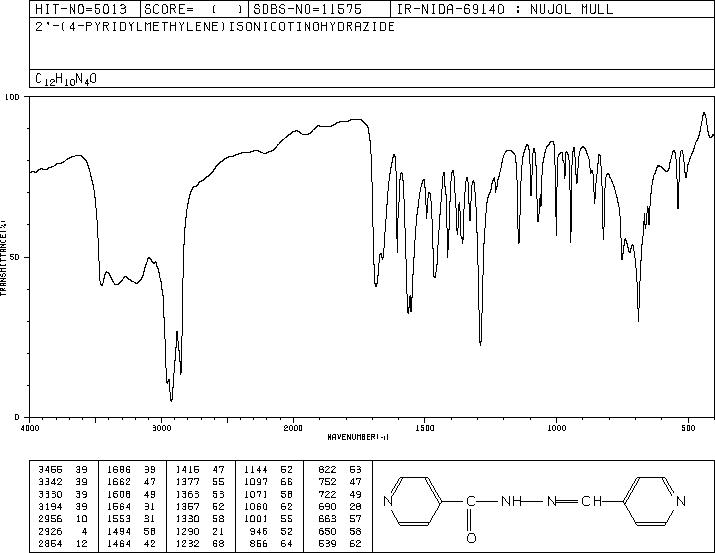Viewport: 715px width, 553px height.
Task: Click the 500 tick label on x-axis
Action: pos(687,427)
